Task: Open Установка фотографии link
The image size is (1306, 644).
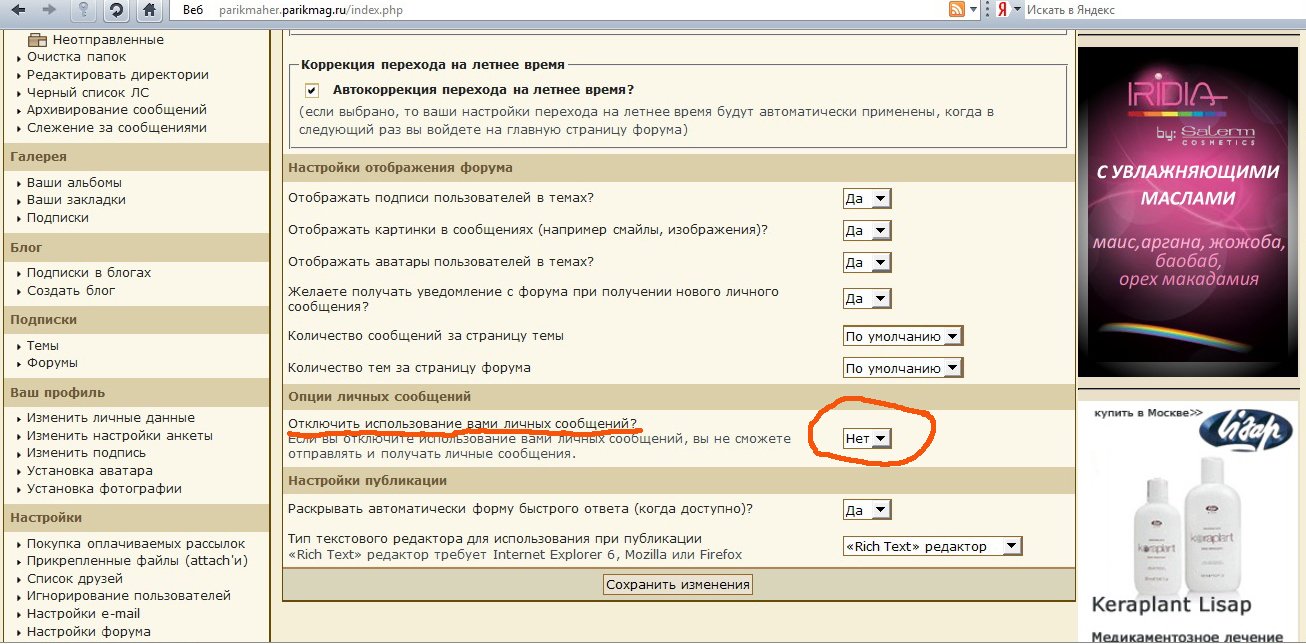Action: click(104, 489)
